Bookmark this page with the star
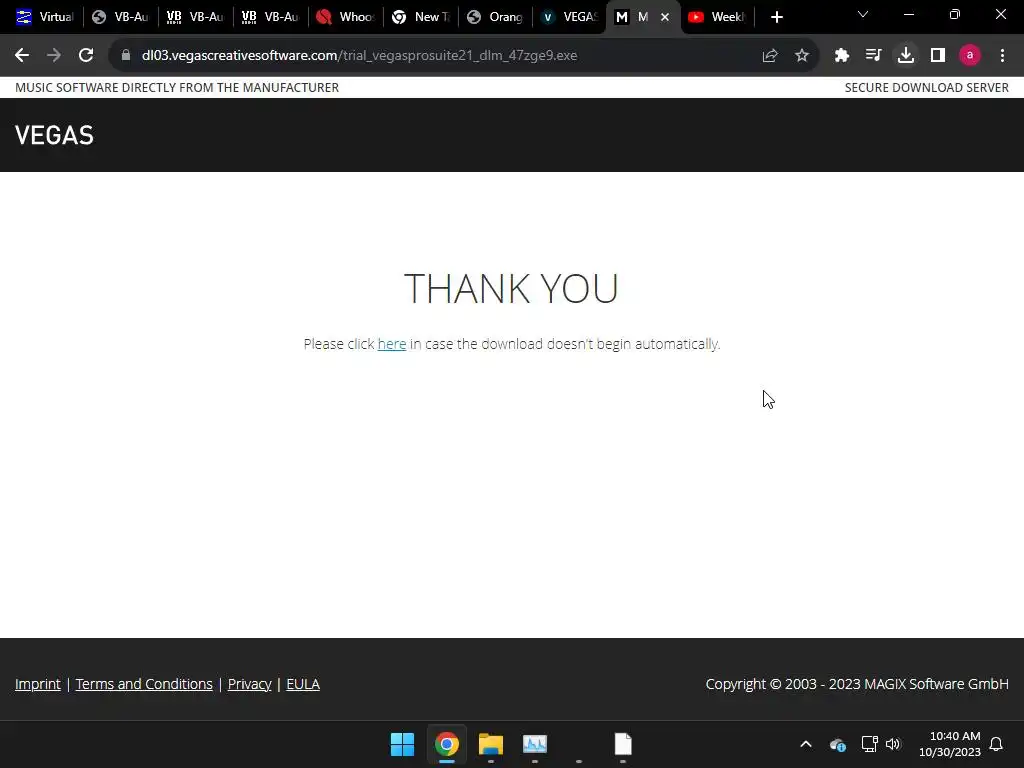This screenshot has height=768, width=1024. (x=802, y=56)
